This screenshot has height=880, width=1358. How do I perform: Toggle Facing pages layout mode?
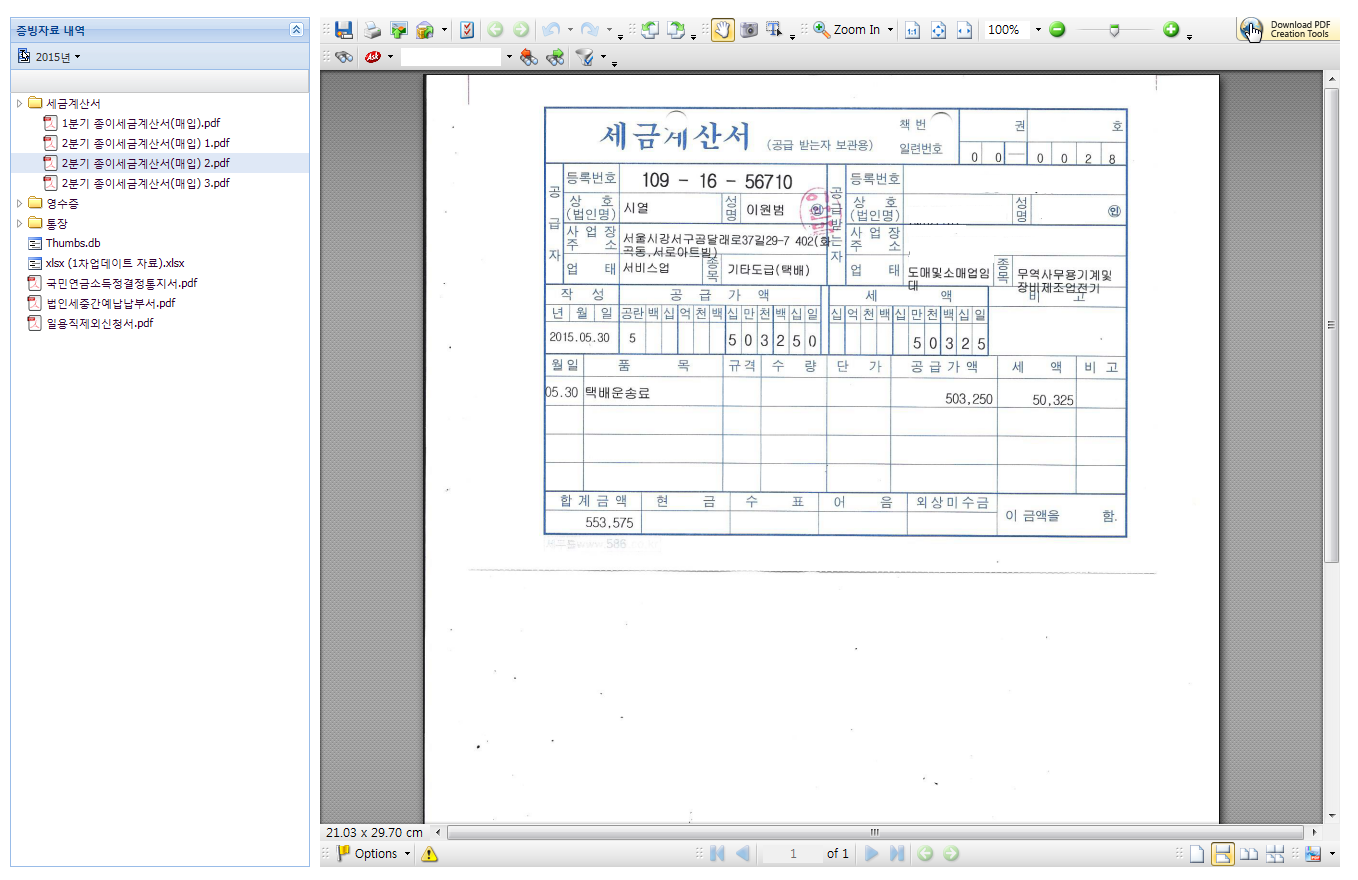pyautogui.click(x=1249, y=854)
